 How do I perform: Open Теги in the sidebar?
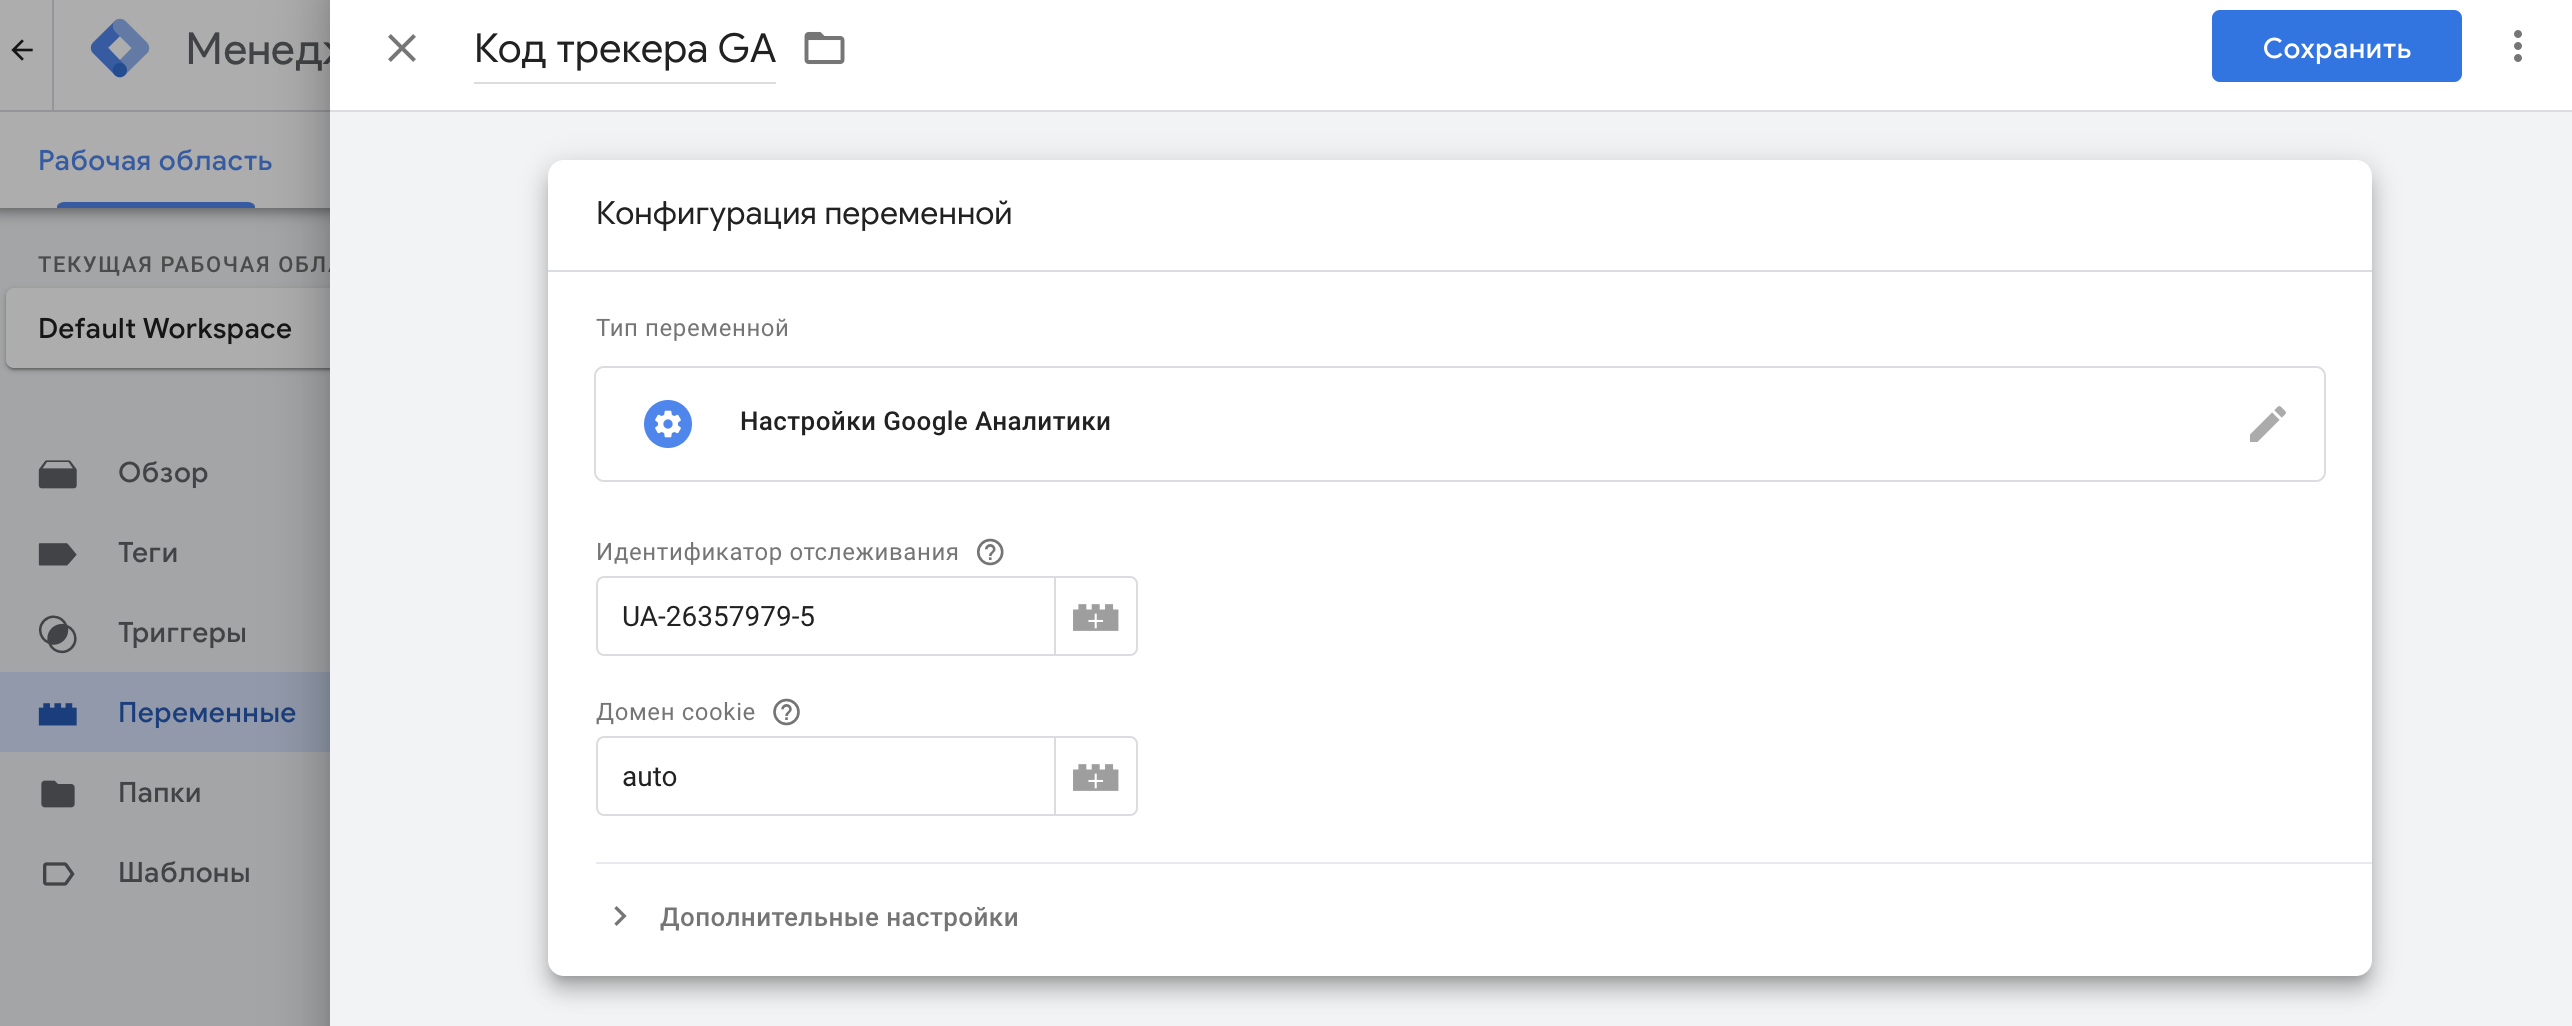[165, 552]
